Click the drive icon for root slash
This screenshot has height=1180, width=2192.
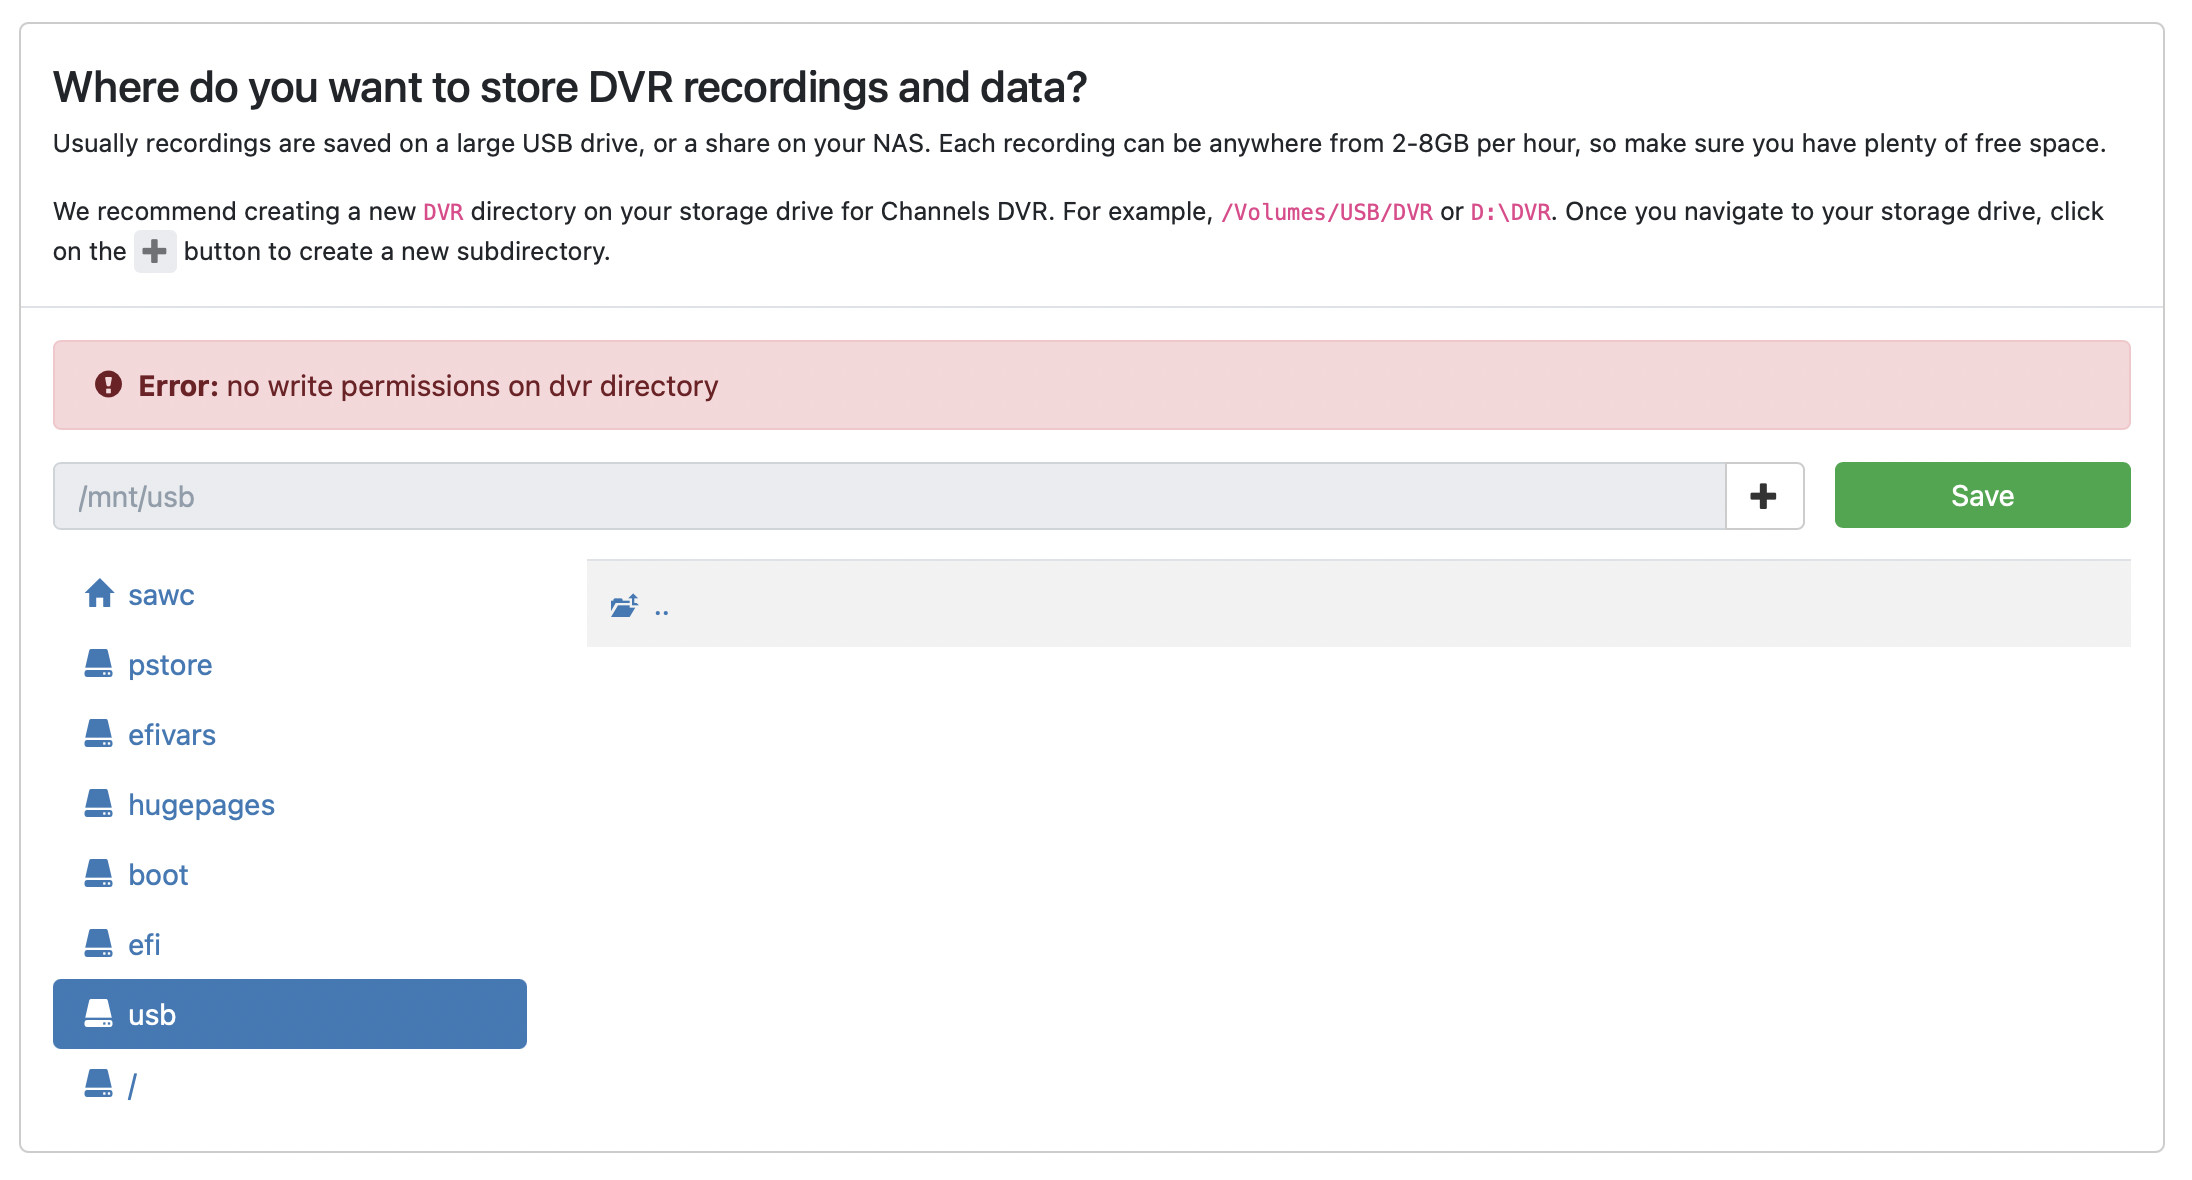(99, 1084)
